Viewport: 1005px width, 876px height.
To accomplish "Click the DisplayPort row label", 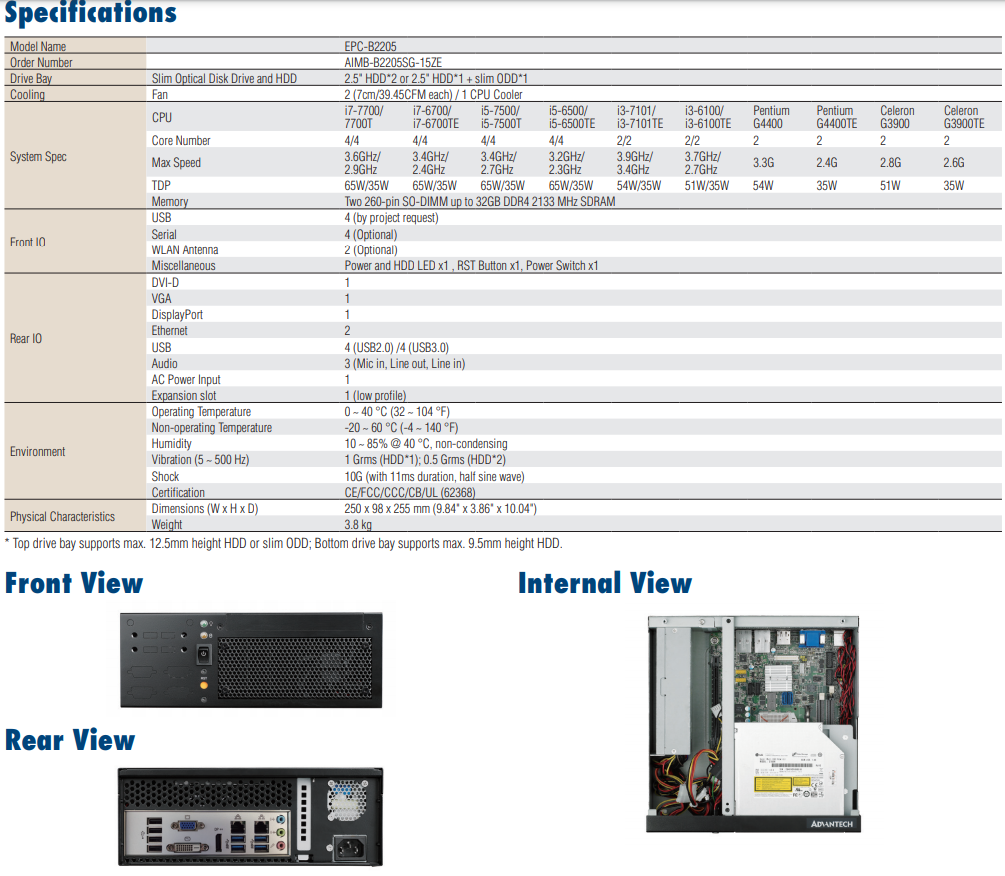I will [x=177, y=315].
